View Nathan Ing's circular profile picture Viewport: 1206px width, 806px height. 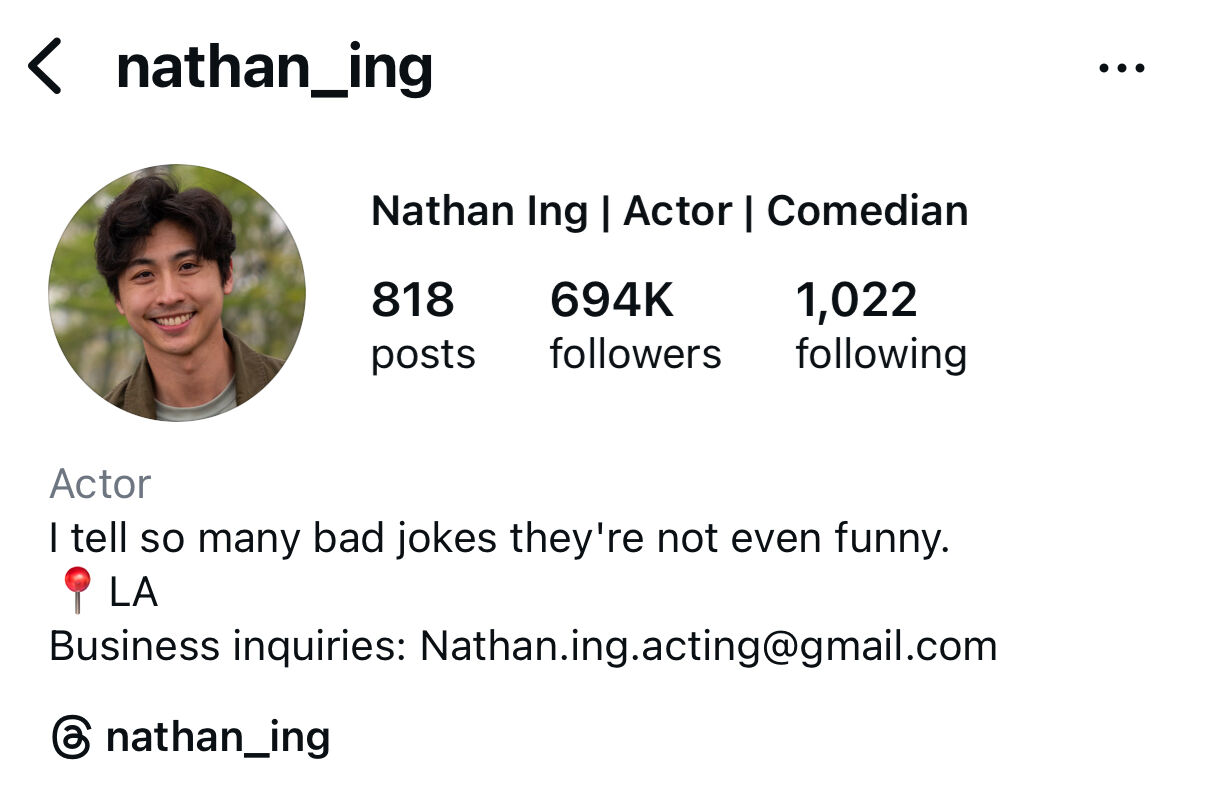click(x=177, y=293)
